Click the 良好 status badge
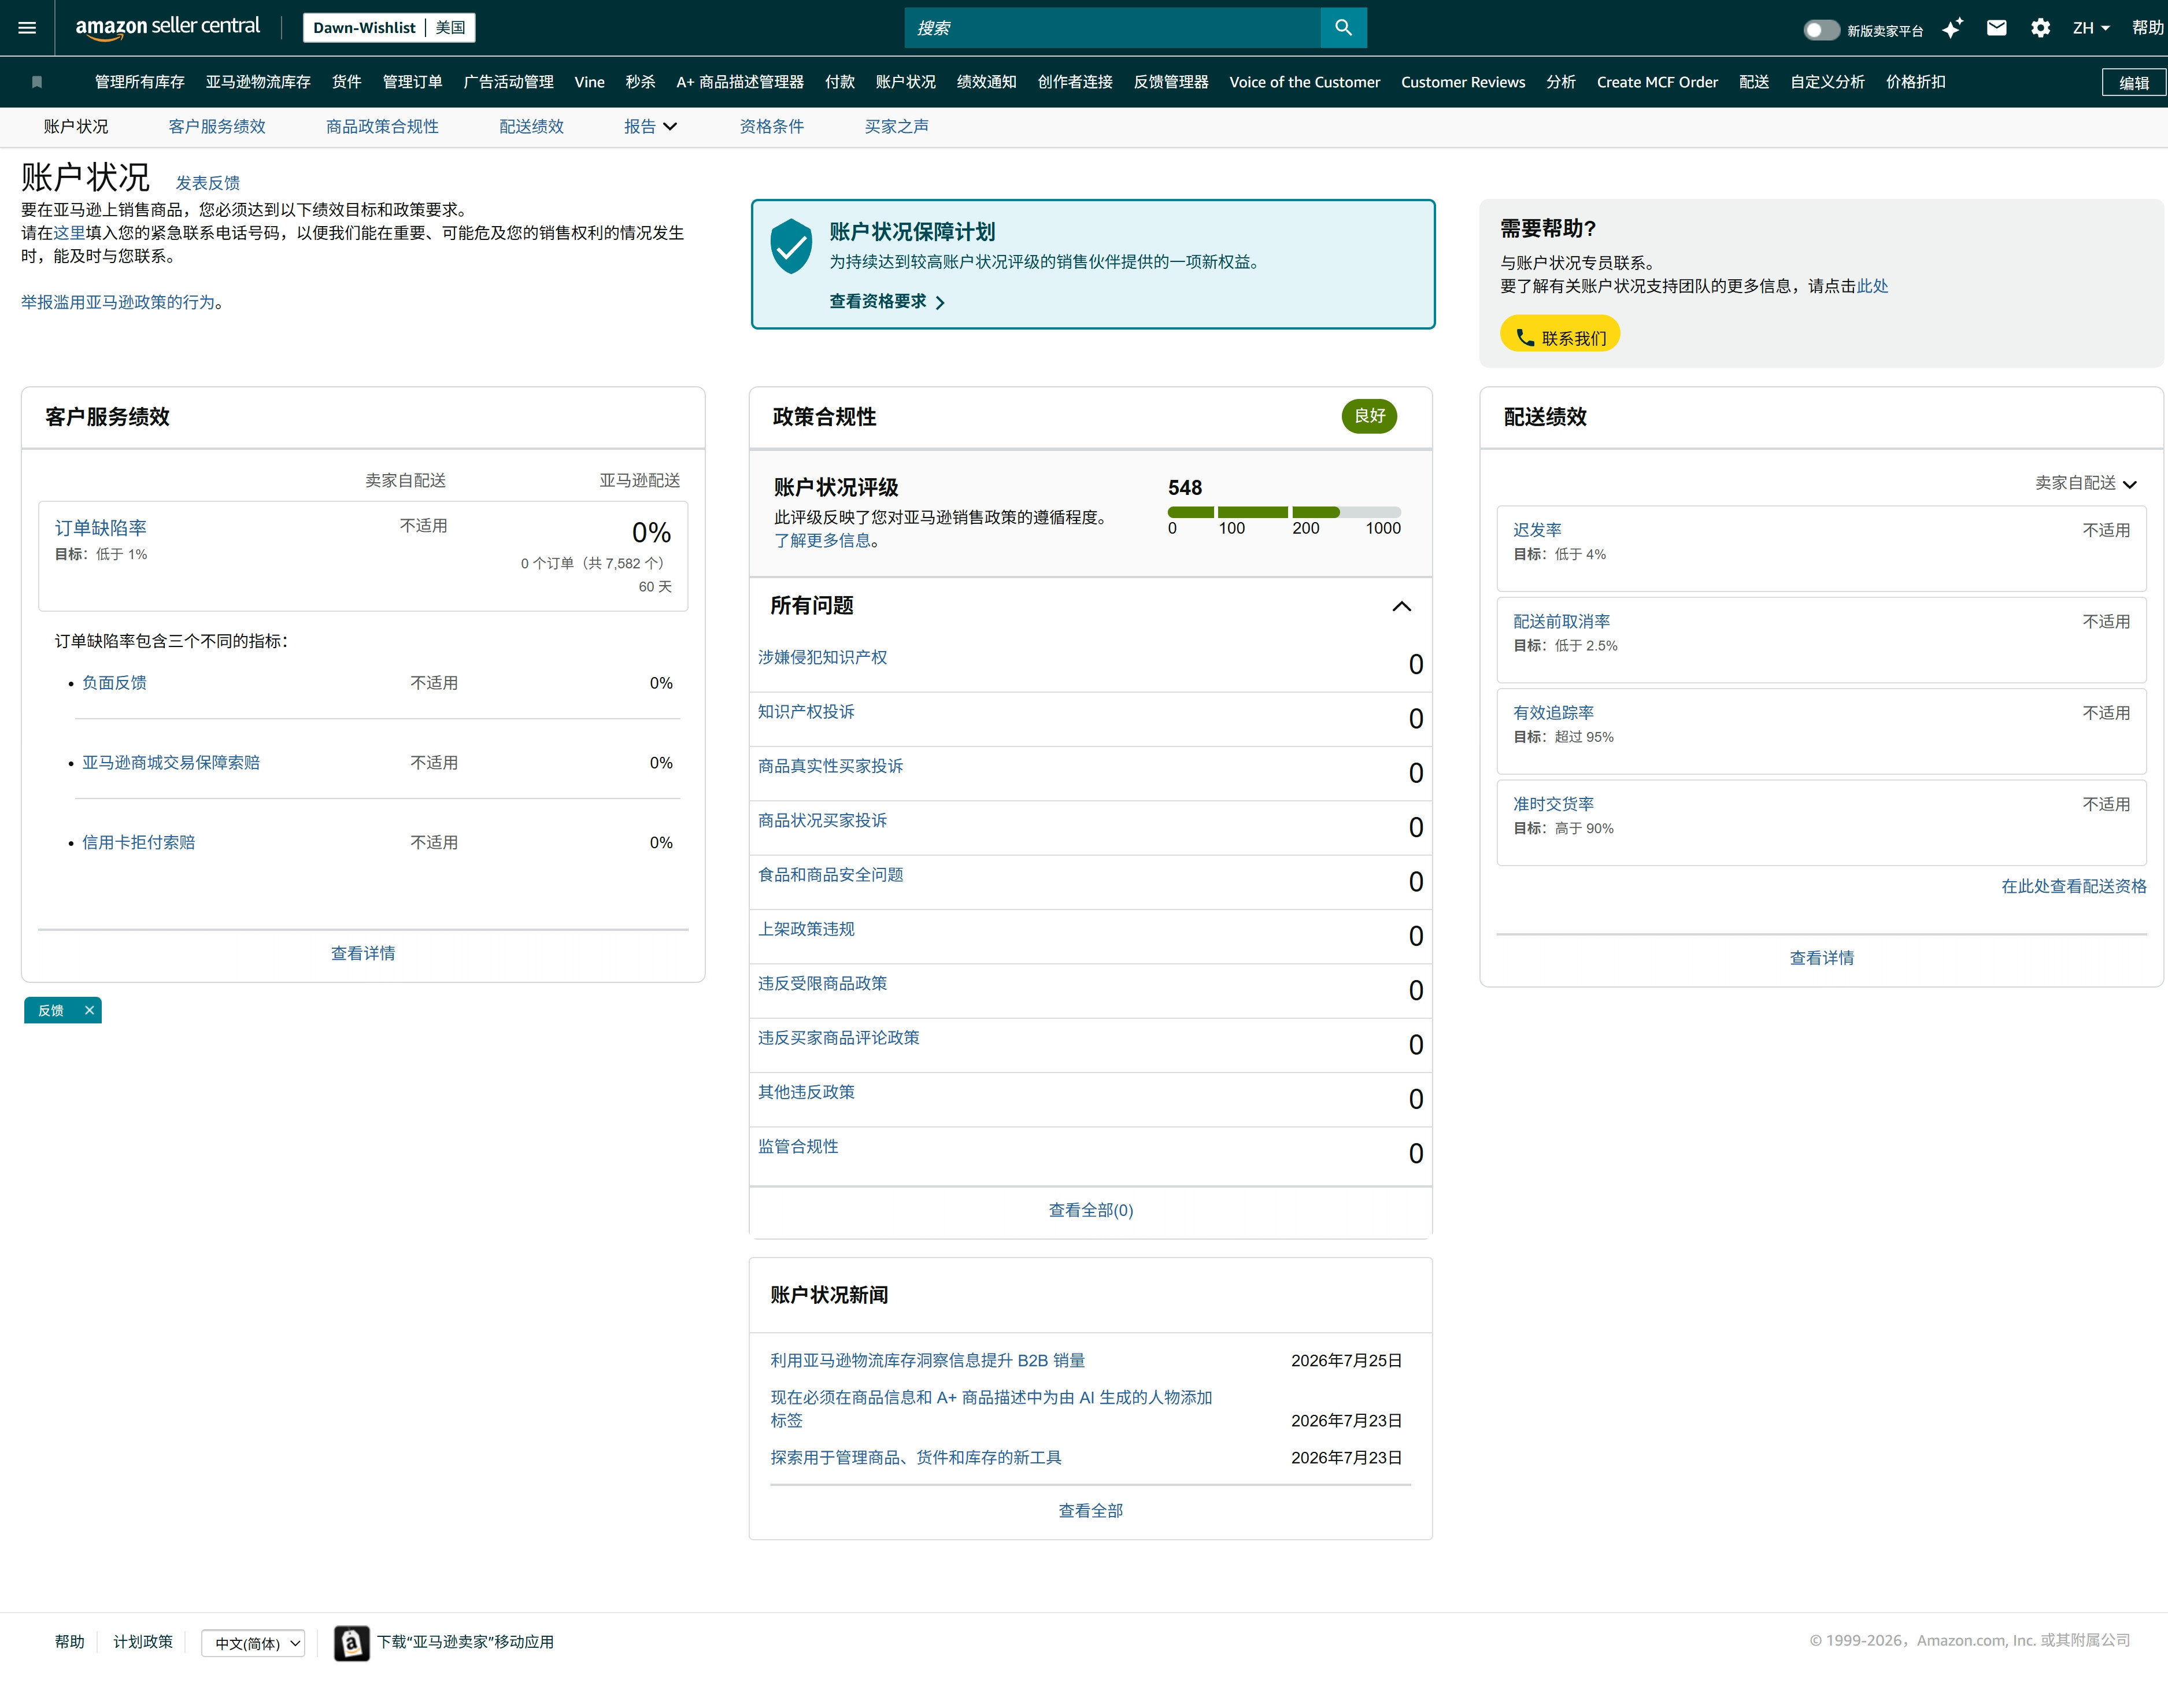 click(x=1369, y=416)
